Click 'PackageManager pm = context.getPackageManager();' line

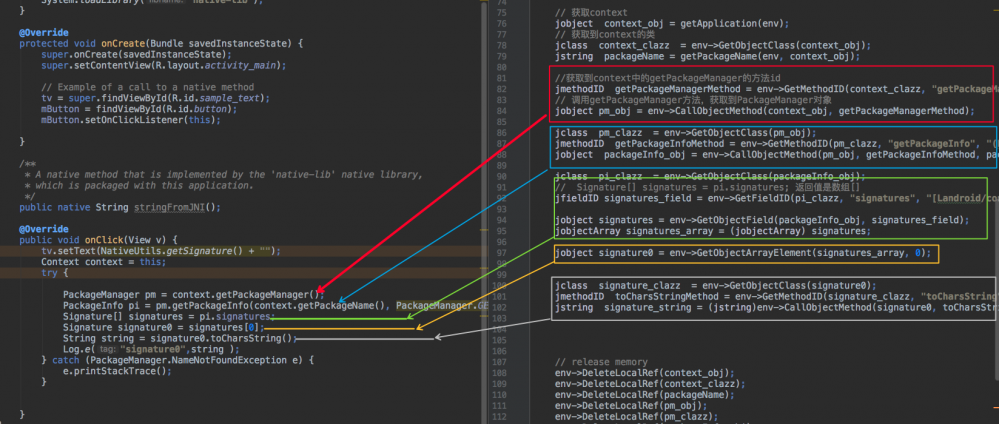pos(193,295)
